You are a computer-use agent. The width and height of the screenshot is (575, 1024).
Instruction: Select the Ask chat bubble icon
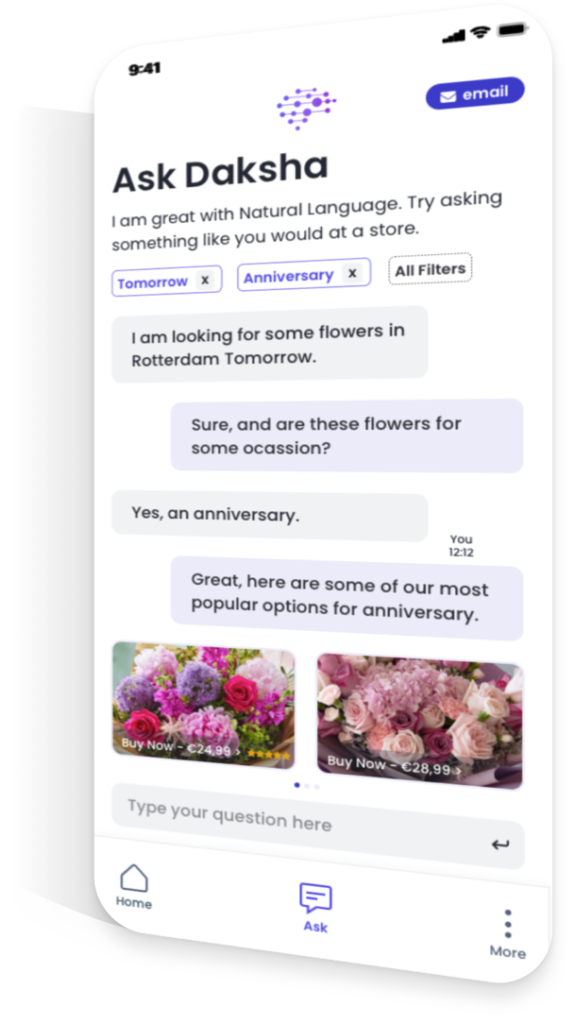316,898
